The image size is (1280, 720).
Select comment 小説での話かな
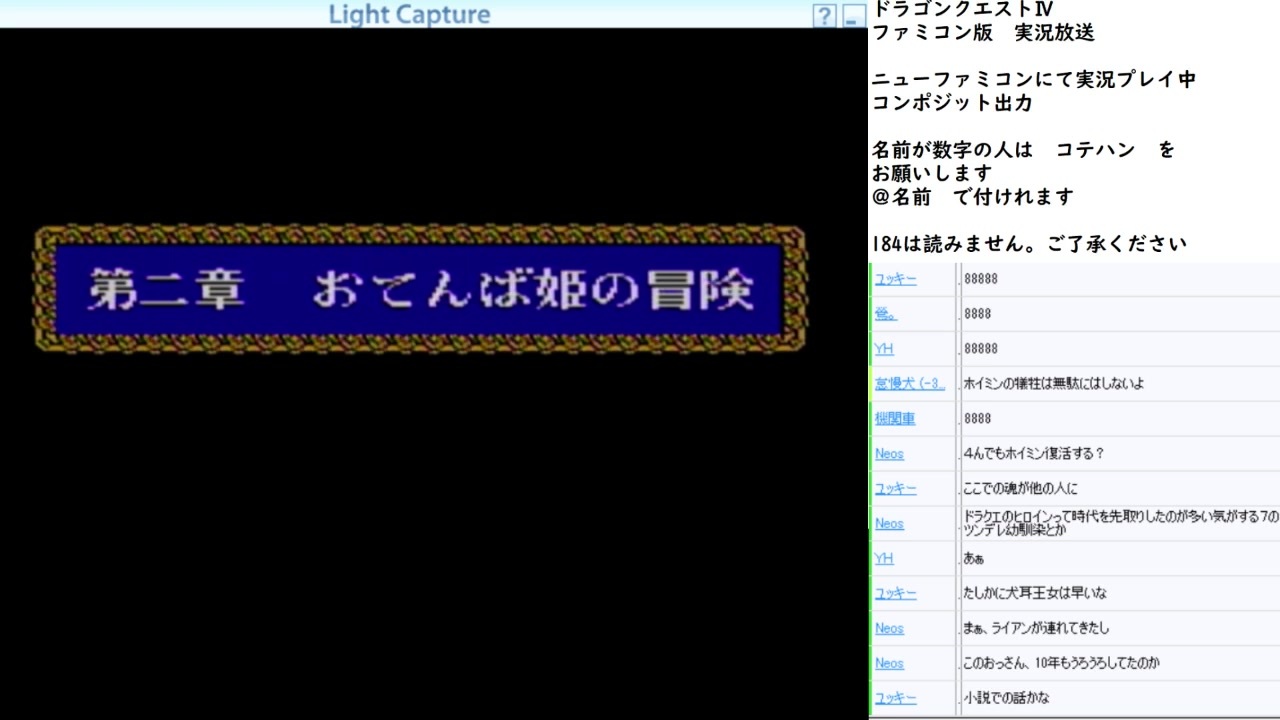pos(1006,699)
